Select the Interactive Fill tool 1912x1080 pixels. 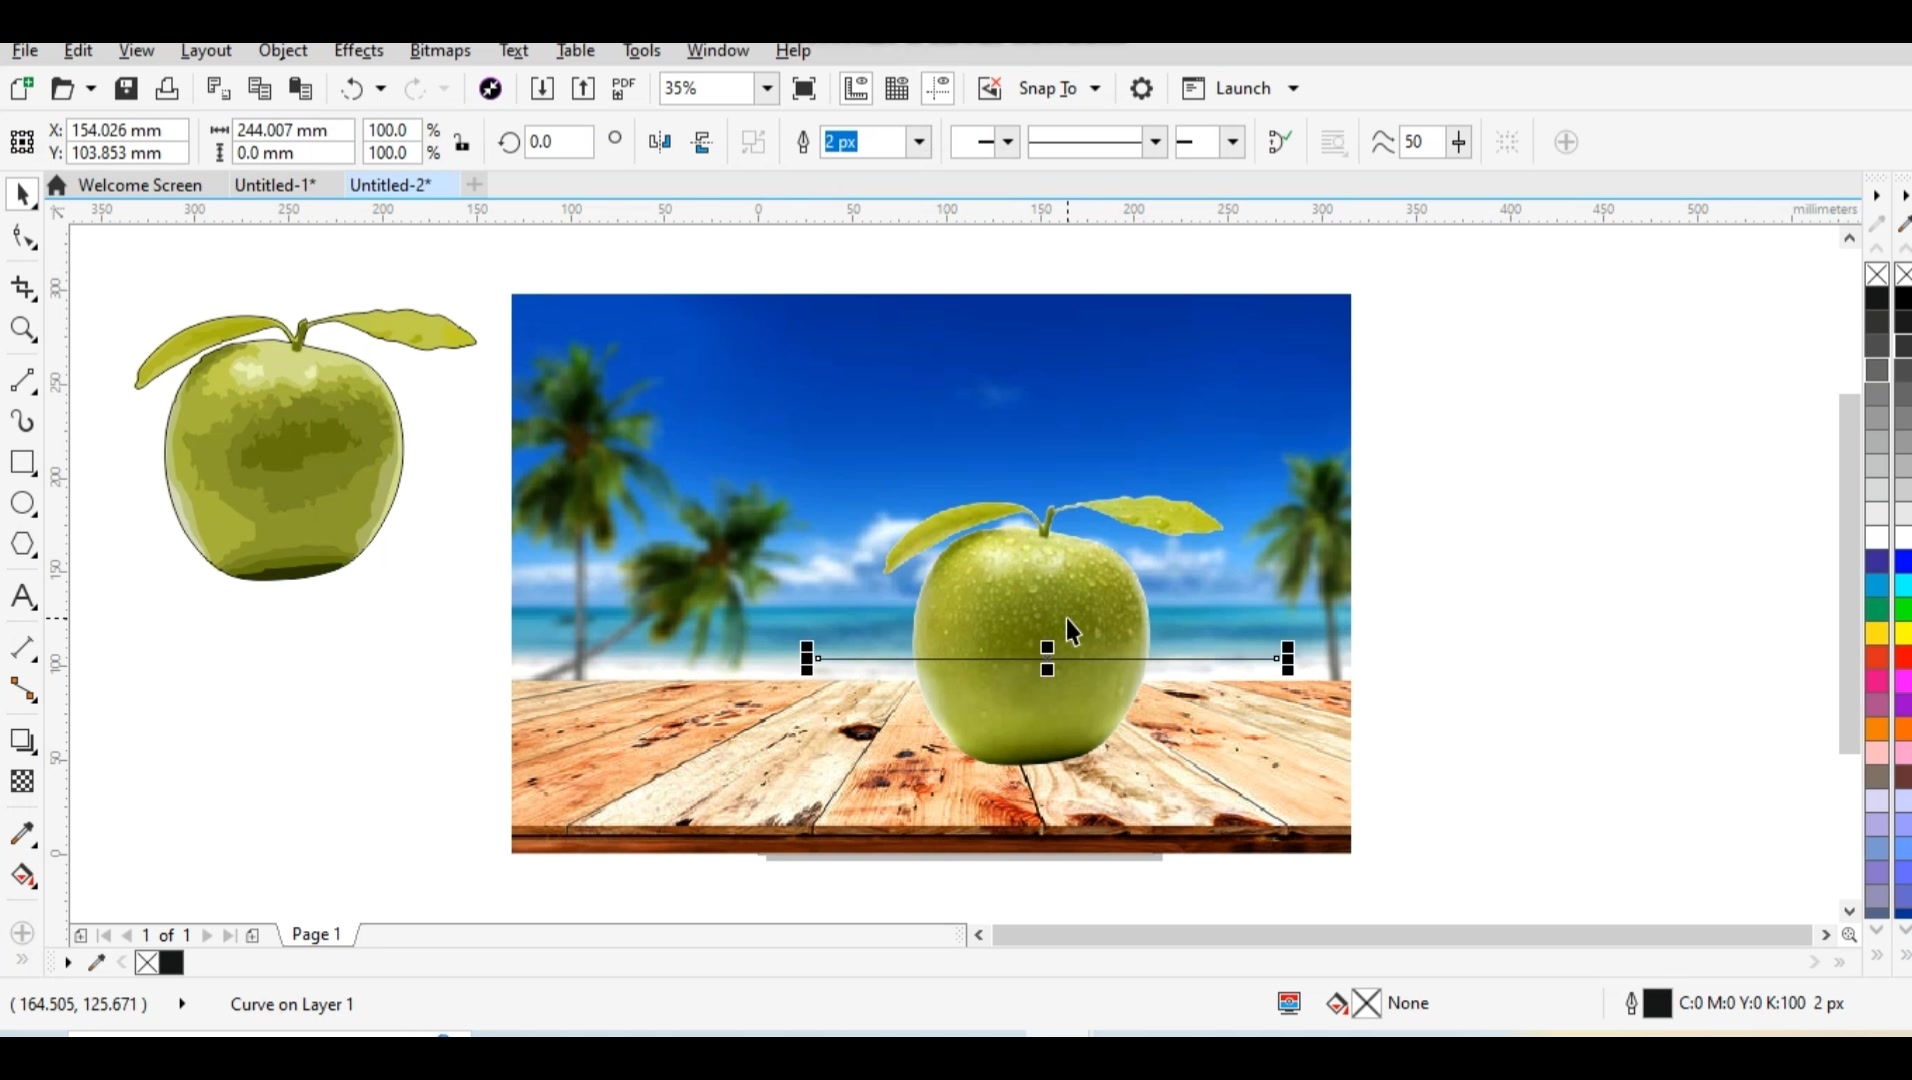[x=23, y=876]
